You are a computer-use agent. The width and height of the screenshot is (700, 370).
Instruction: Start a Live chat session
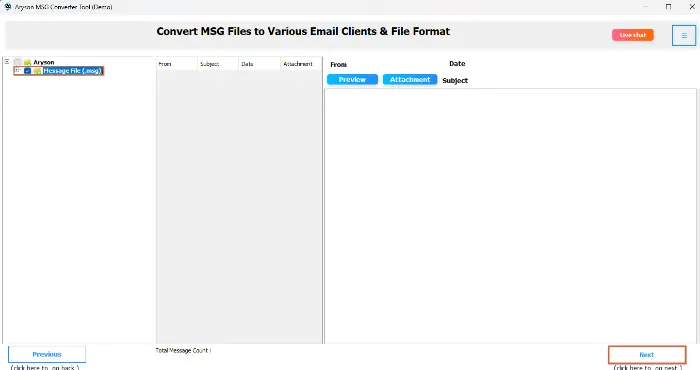(x=633, y=35)
